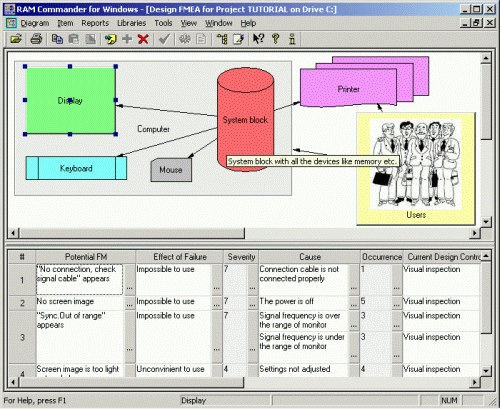Select the green Display block
Viewport: 500px width, 409px height.
[x=70, y=100]
